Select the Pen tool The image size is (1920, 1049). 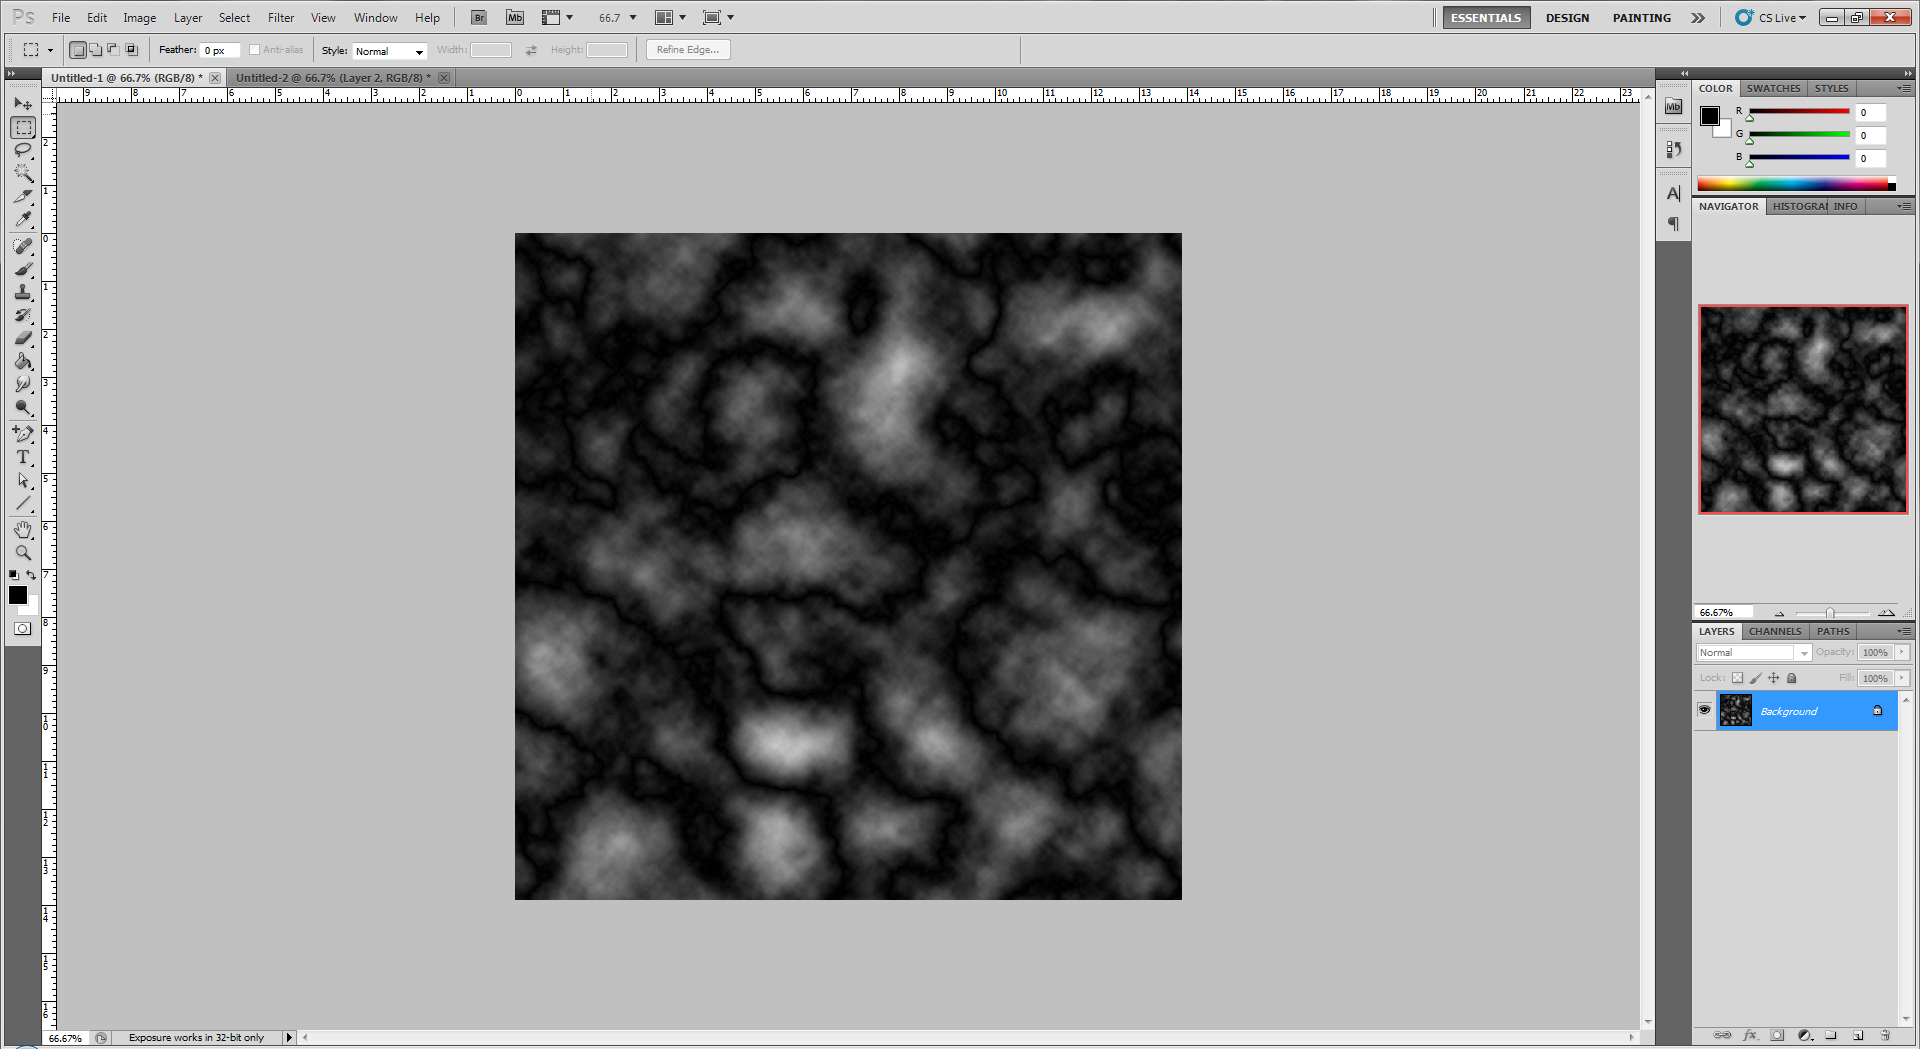(x=23, y=434)
